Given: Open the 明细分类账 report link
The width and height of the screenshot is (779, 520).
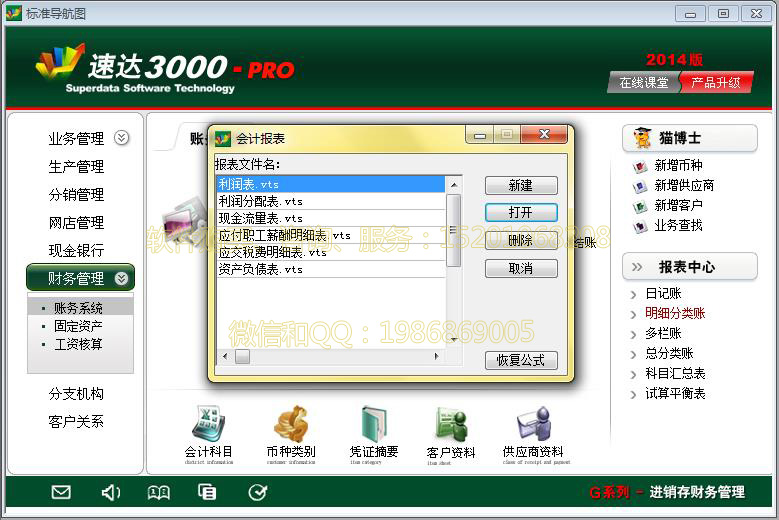Looking at the screenshot, I should [674, 313].
